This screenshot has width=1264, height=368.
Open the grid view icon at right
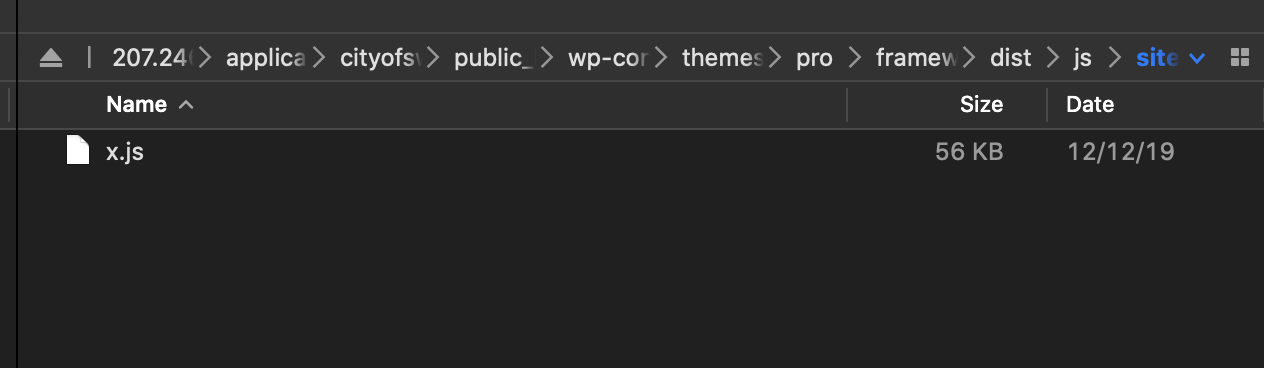click(x=1240, y=58)
